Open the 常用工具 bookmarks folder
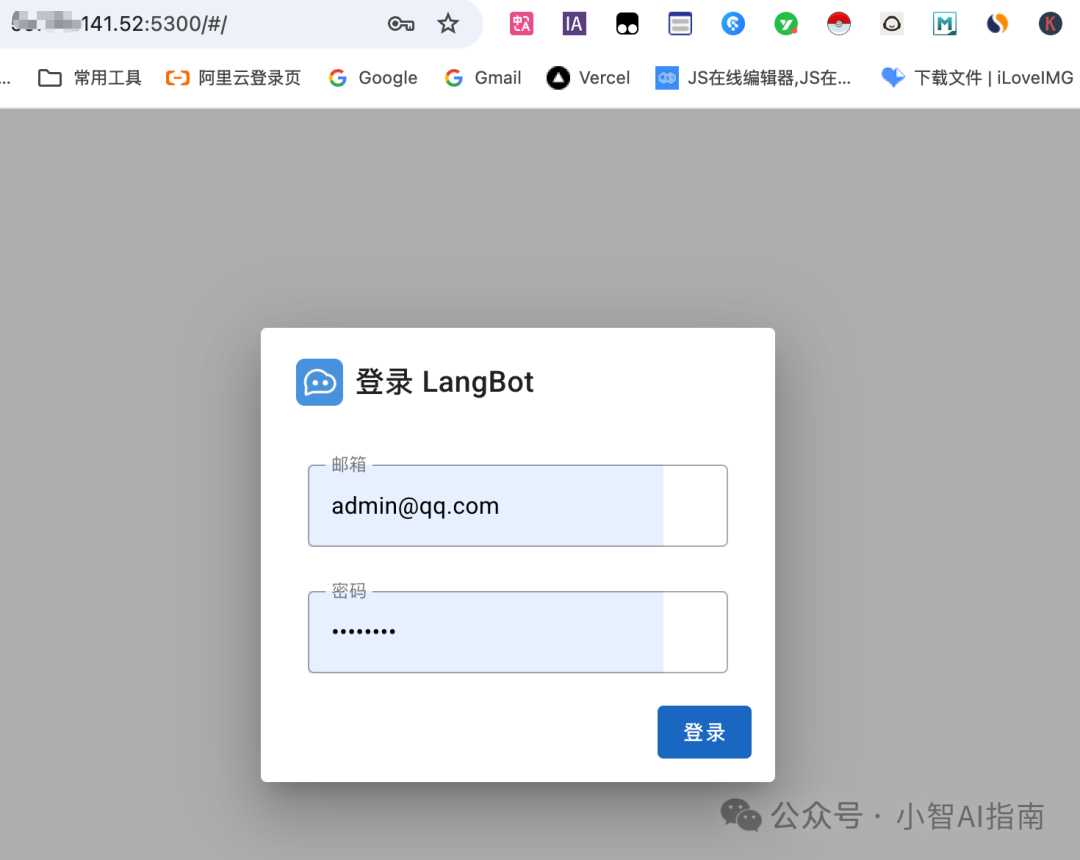Image resolution: width=1080 pixels, height=860 pixels. 90,78
